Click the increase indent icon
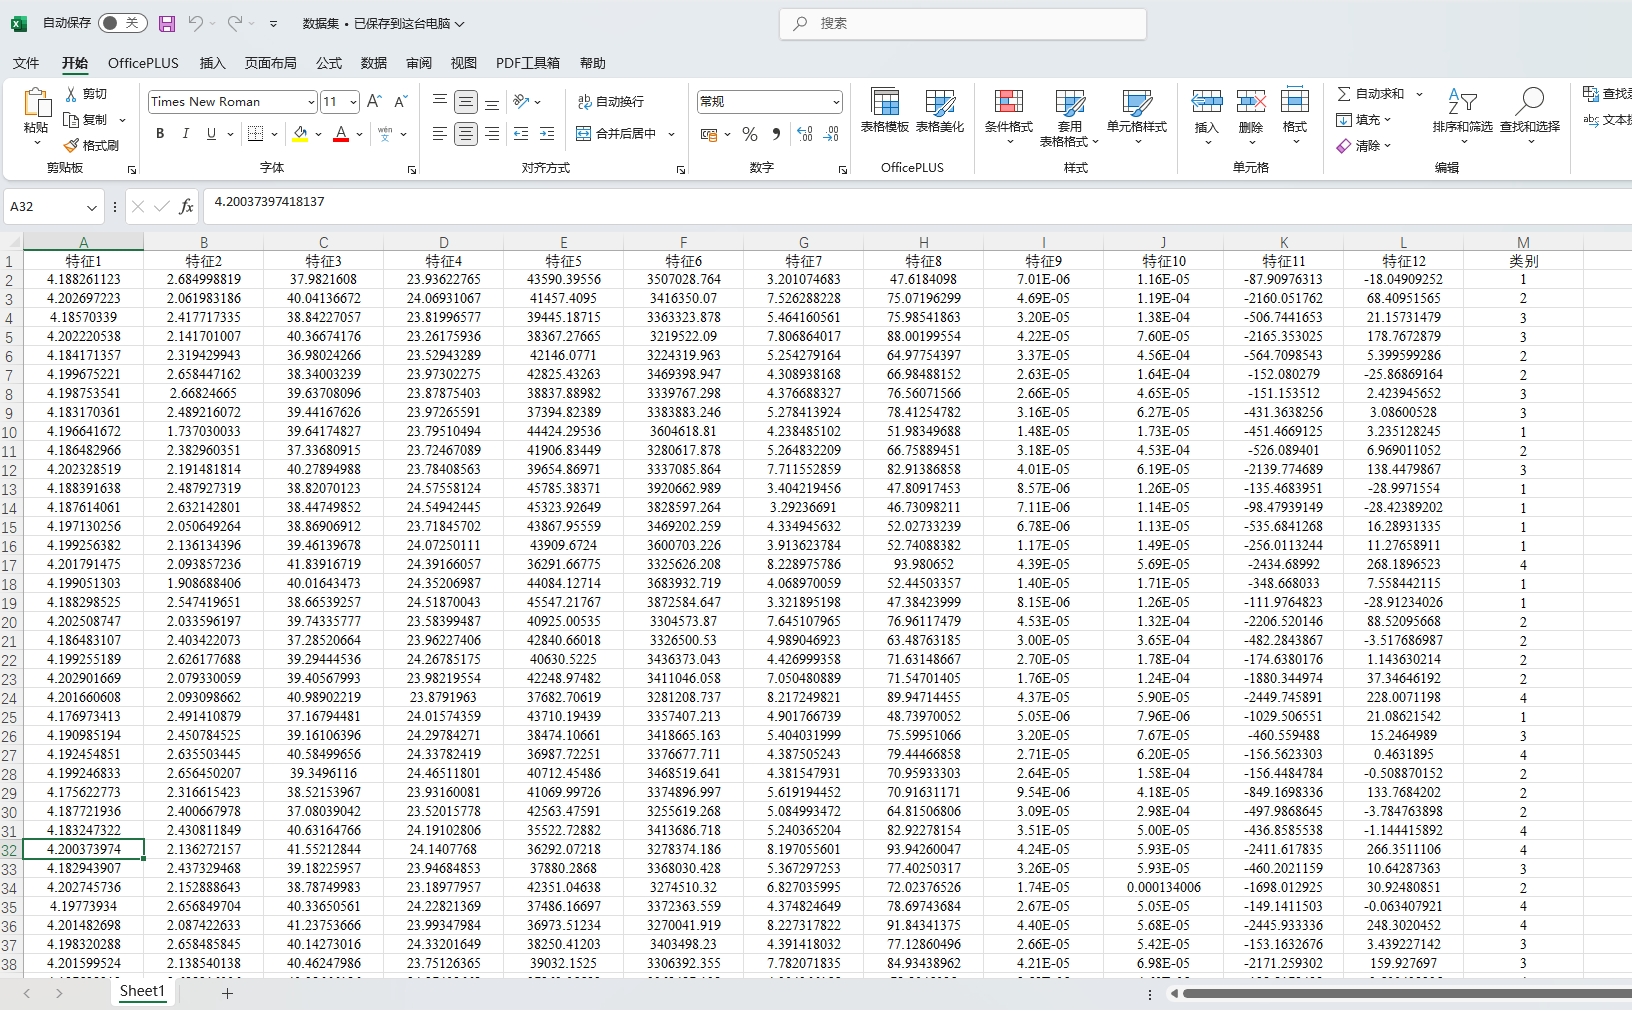This screenshot has width=1632, height=1011. click(547, 133)
